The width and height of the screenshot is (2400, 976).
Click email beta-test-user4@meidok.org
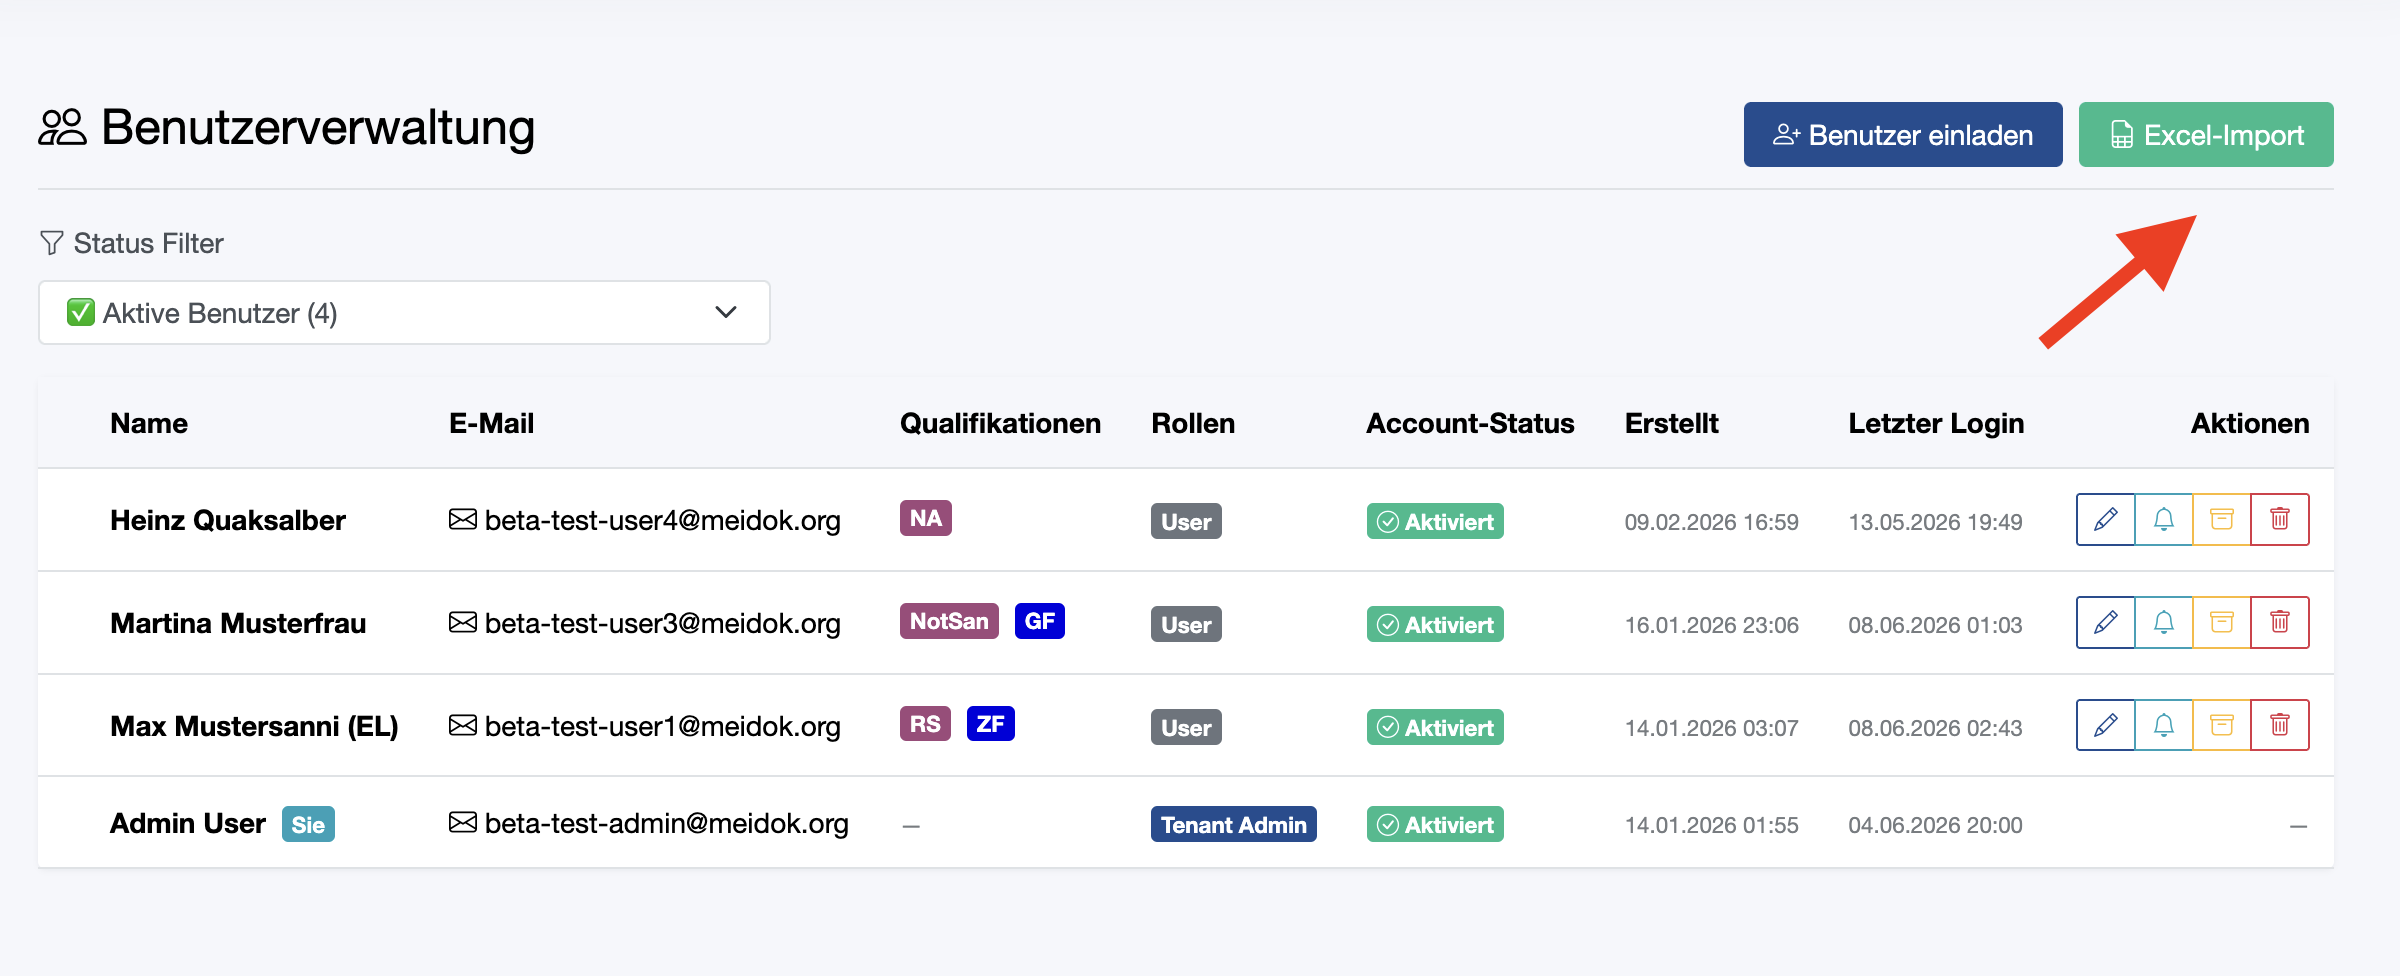(663, 520)
